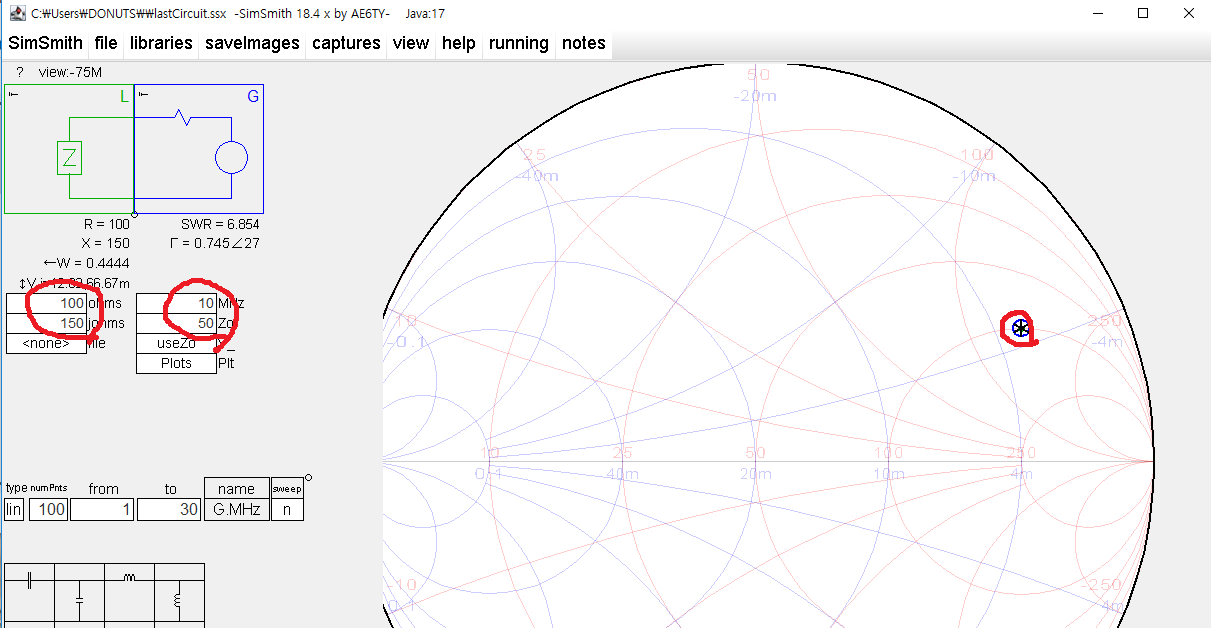Click the SimSmith app icon in title bar
The image size is (1211, 628).
17,13
